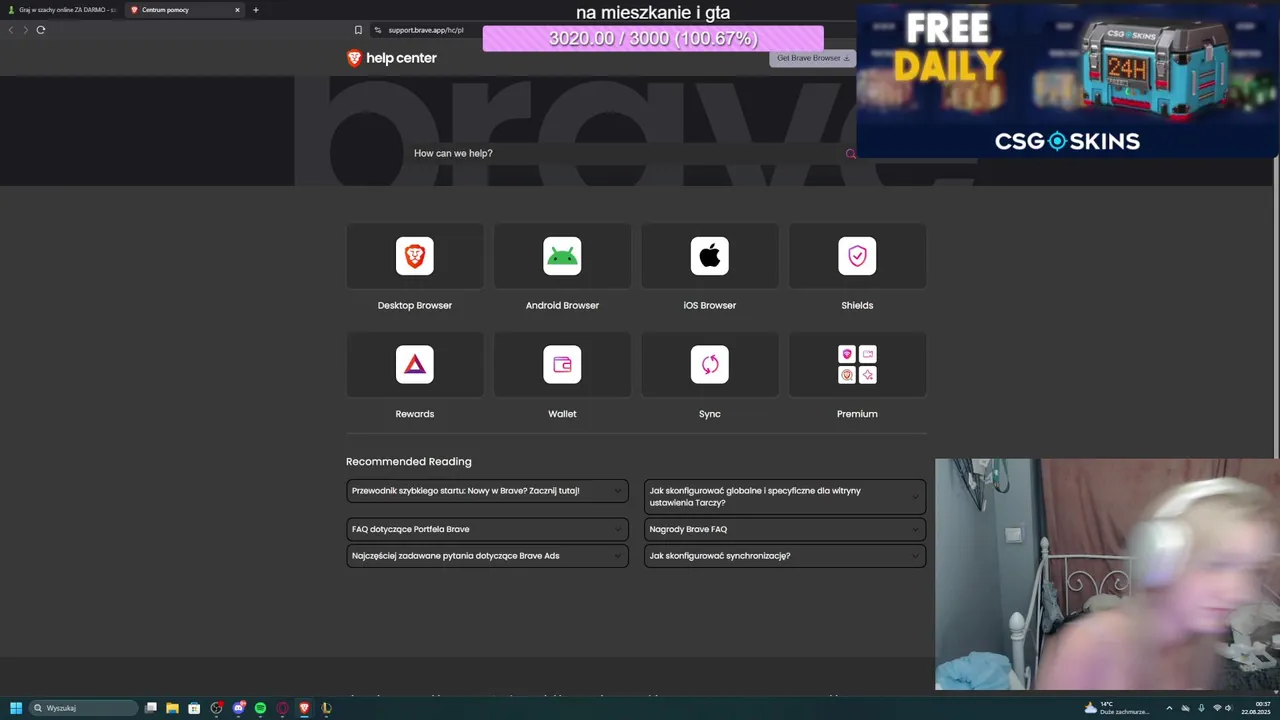The width and height of the screenshot is (1280, 720).
Task: Click the 'Rewards' text label
Action: click(x=415, y=414)
